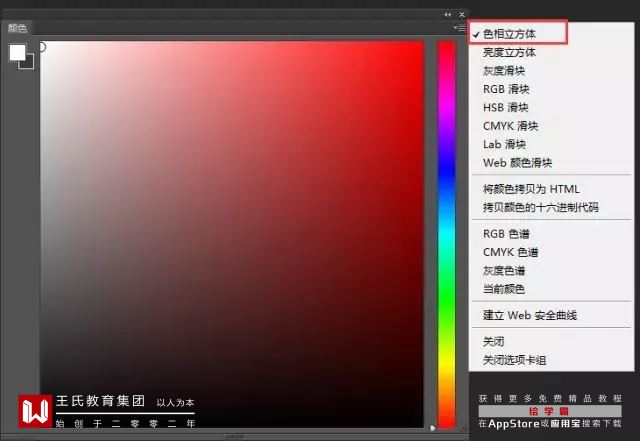Click the hue slider triangle marker
Viewport: 640px width, 441px height.
click(x=433, y=428)
